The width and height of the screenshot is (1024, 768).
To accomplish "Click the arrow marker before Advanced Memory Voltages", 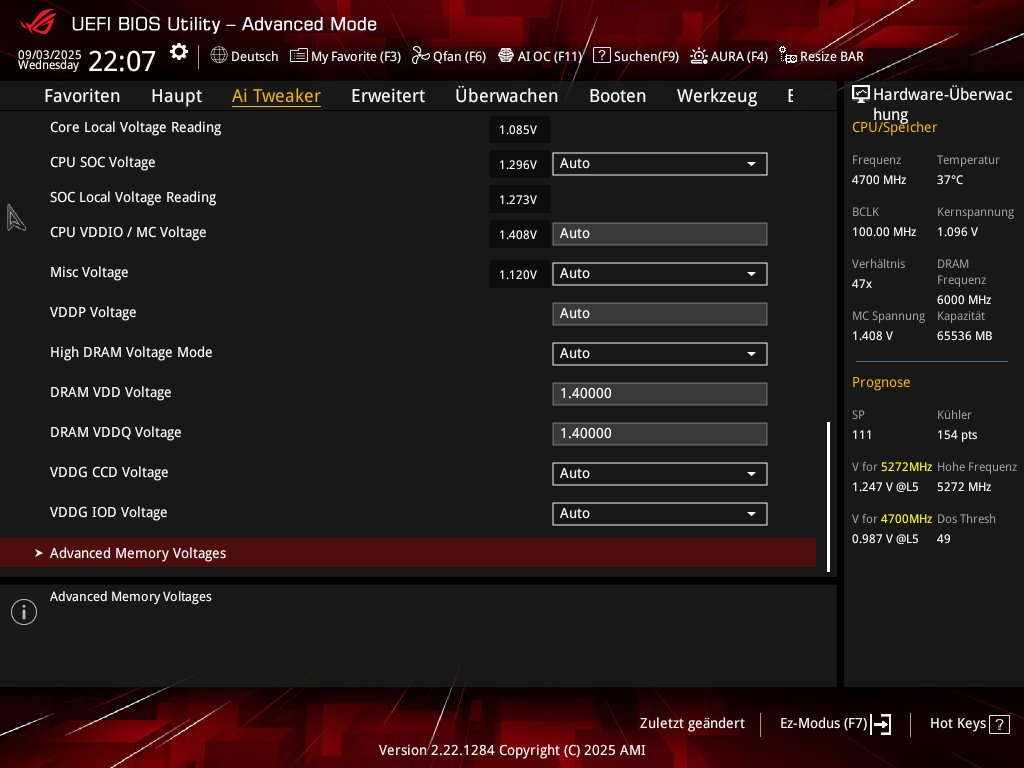I will coord(39,553).
